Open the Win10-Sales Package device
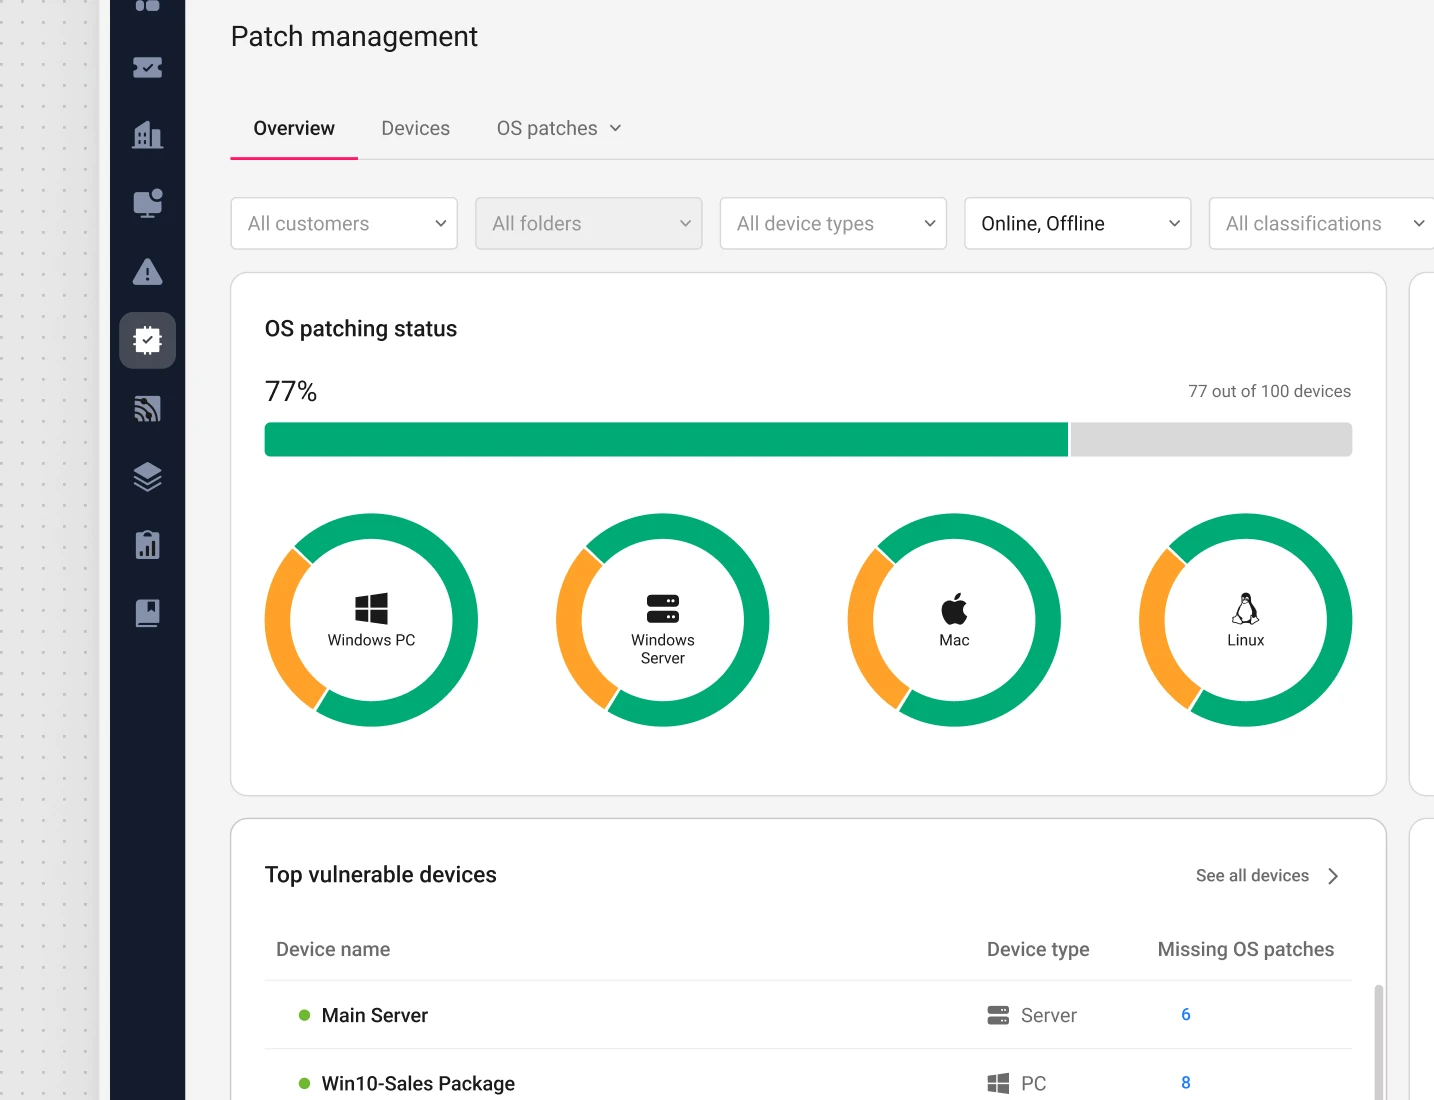This screenshot has height=1100, width=1434. (x=418, y=1083)
